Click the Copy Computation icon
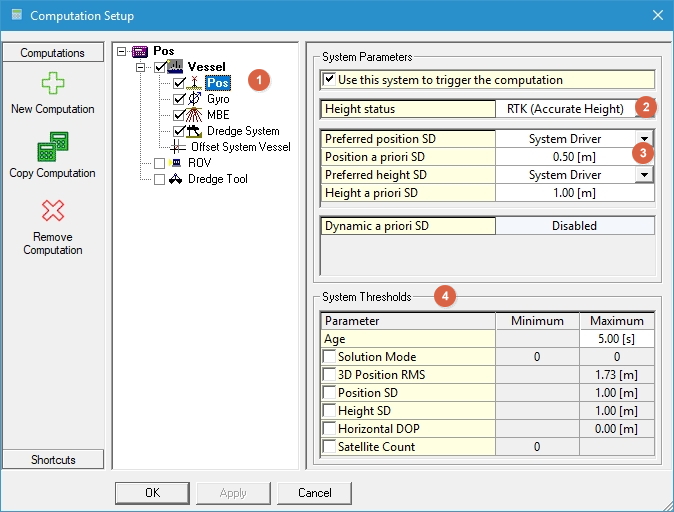This screenshot has width=674, height=512. coord(52,147)
